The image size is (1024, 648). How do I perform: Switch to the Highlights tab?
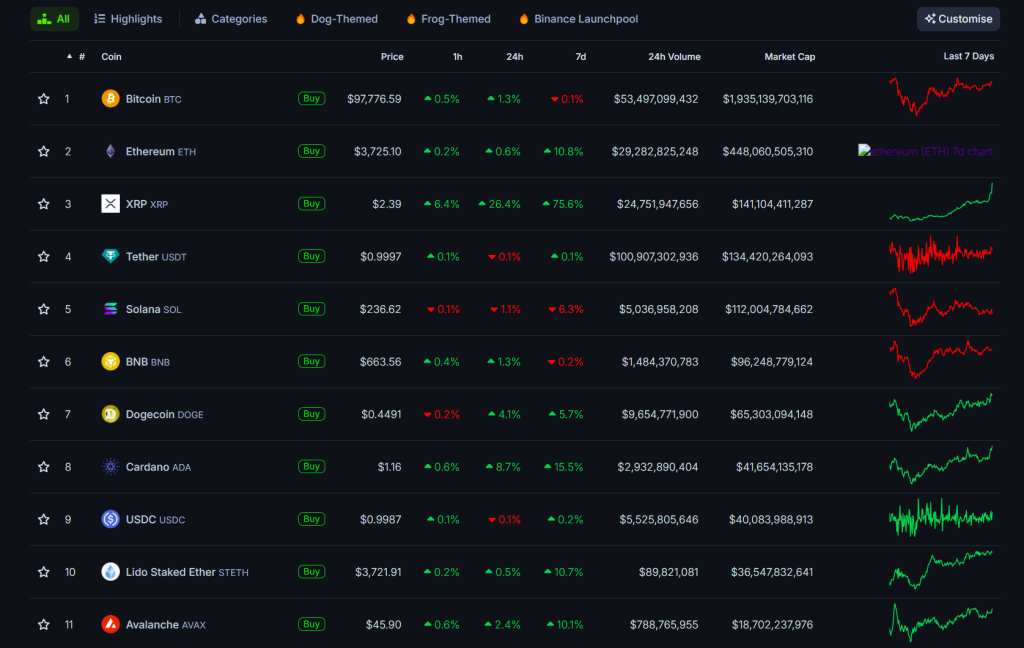(128, 19)
